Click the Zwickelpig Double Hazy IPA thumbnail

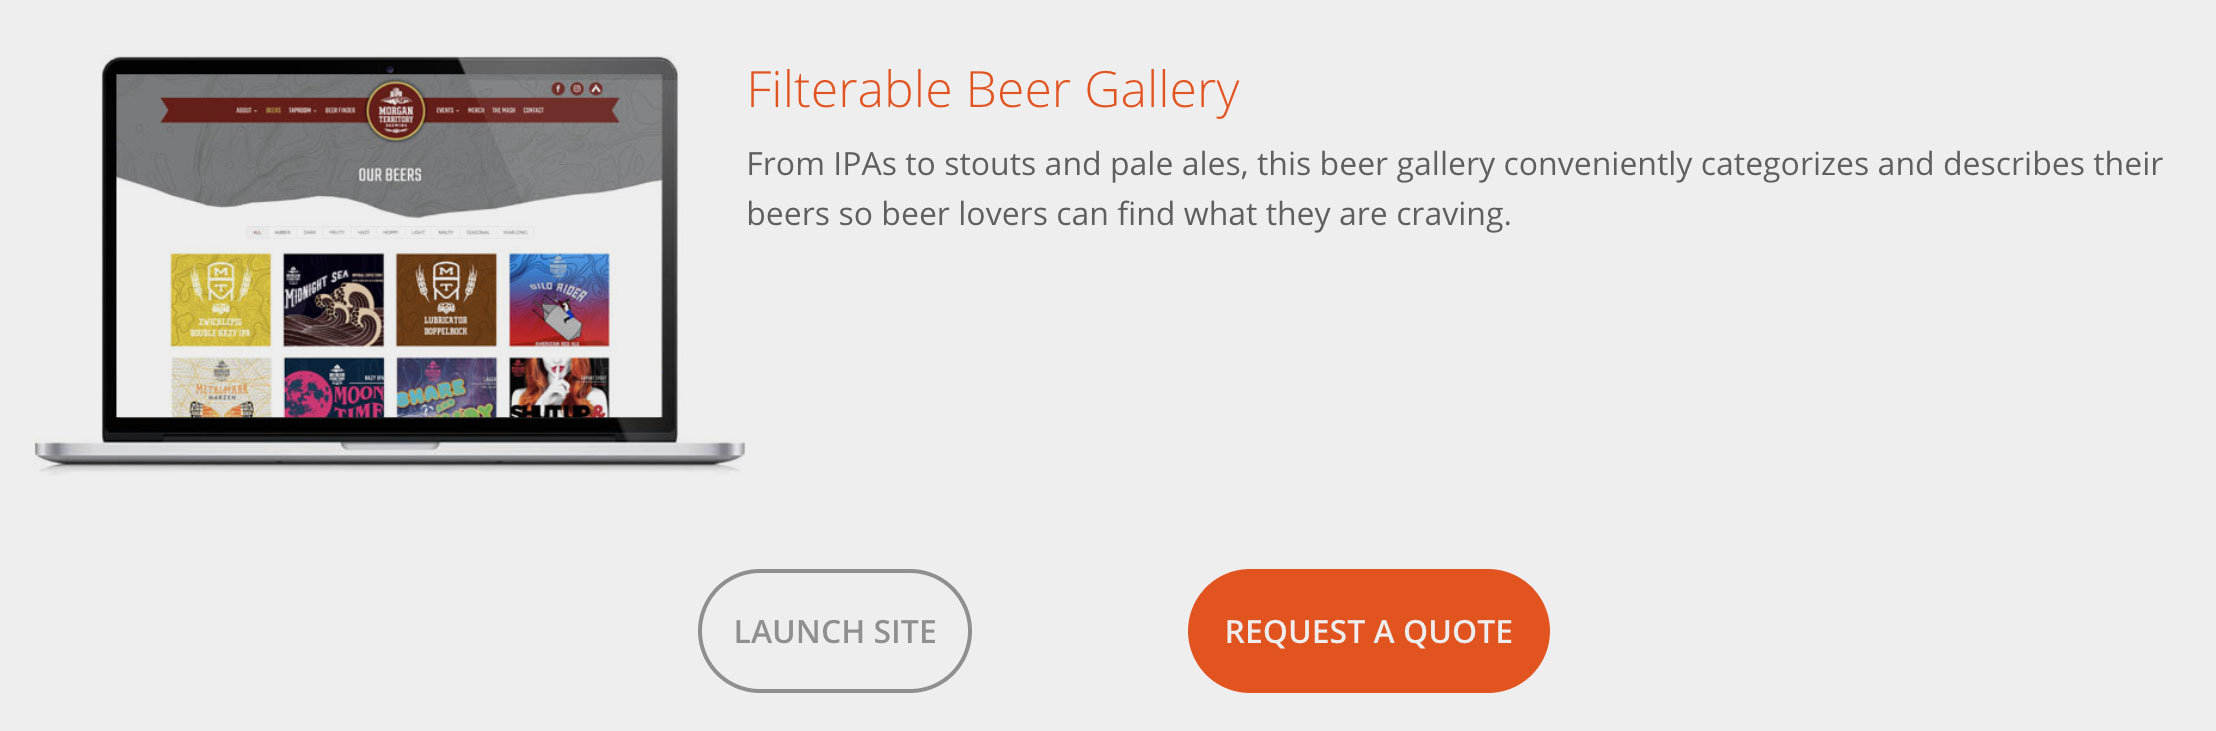221,300
